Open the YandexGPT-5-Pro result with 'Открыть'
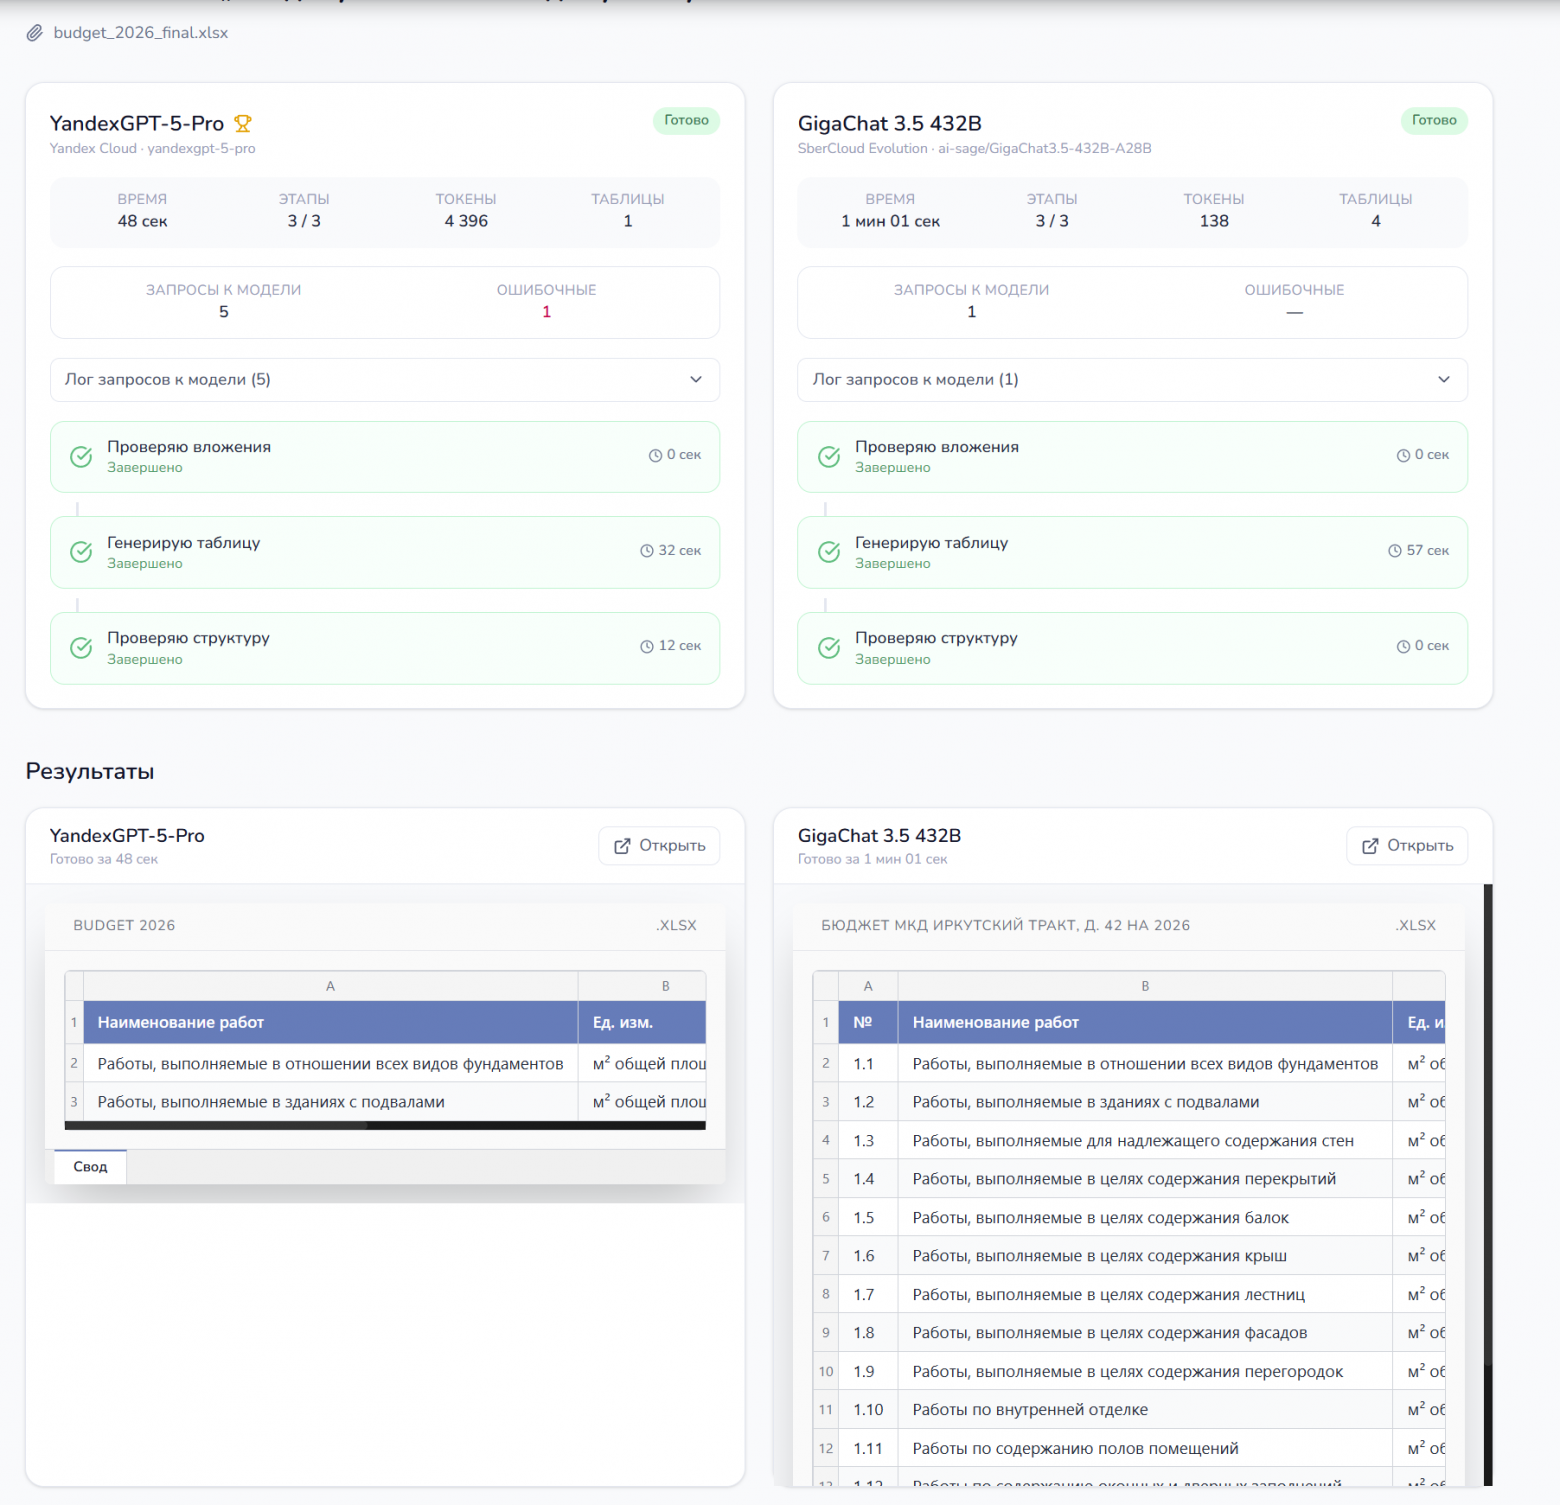Screen dimensions: 1560x1505 pos(659,846)
